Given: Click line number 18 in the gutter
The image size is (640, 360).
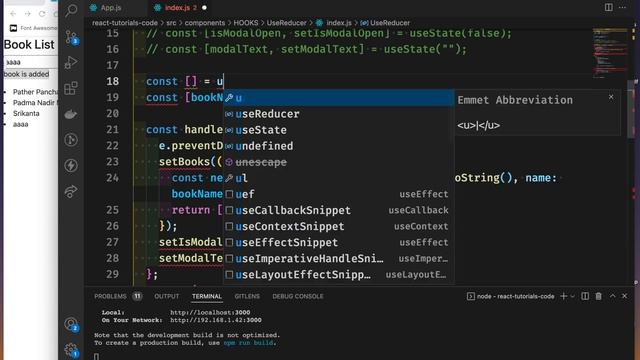Looking at the screenshot, I should 113,81.
